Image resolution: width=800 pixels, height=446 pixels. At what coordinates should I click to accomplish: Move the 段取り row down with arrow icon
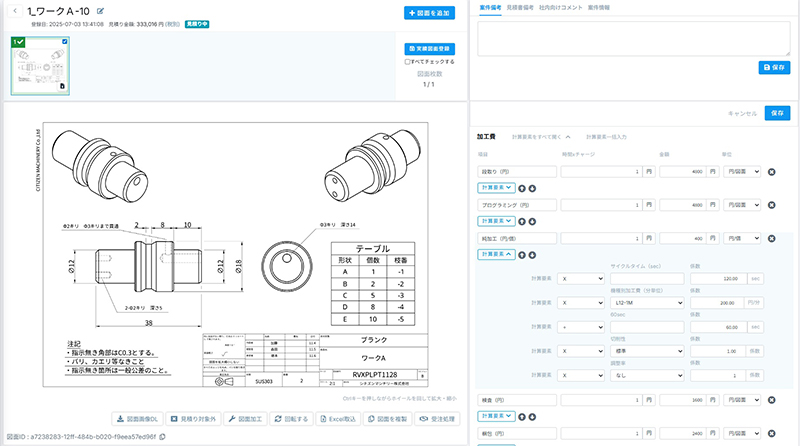tap(531, 188)
